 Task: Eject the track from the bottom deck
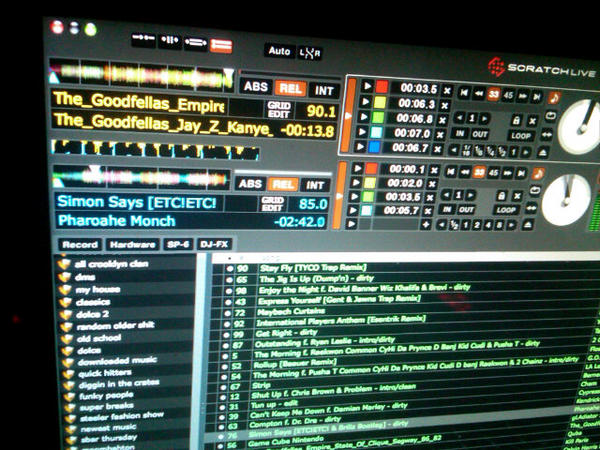(528, 225)
